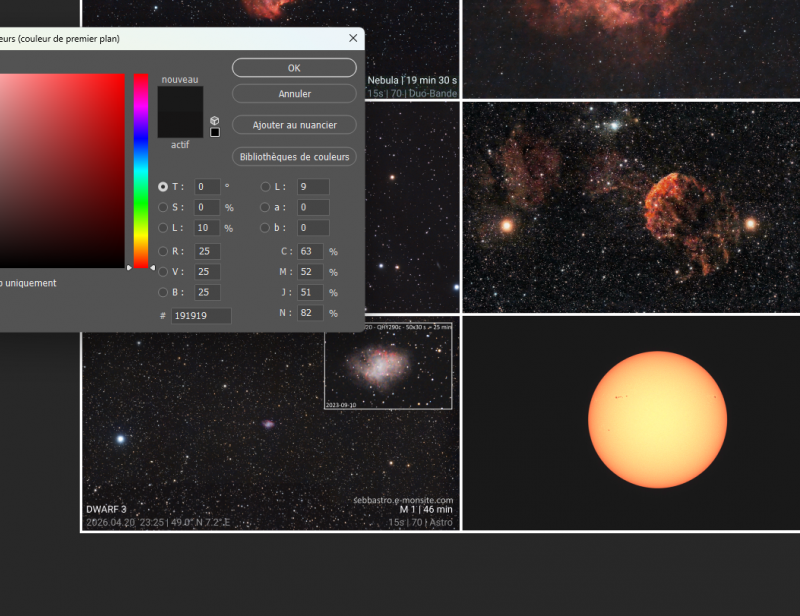Click the V value field
This screenshot has height=616, width=800.
[x=207, y=272]
